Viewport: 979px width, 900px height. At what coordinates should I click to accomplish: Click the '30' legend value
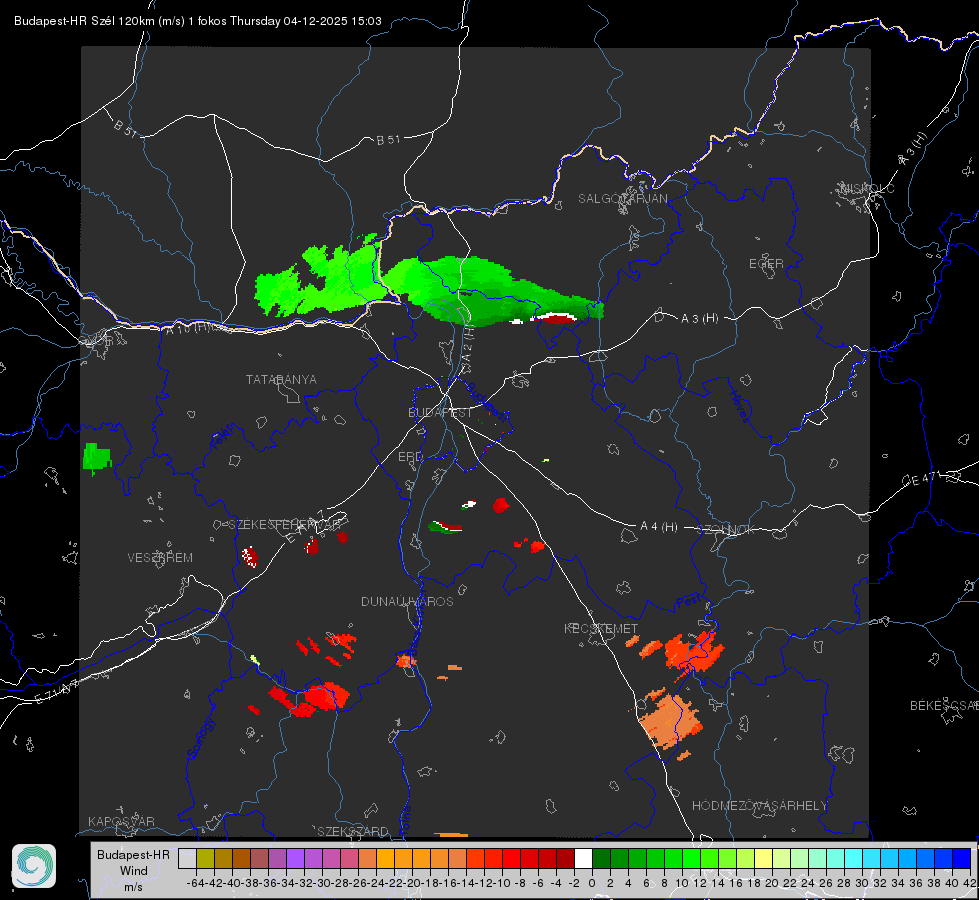coord(862,883)
